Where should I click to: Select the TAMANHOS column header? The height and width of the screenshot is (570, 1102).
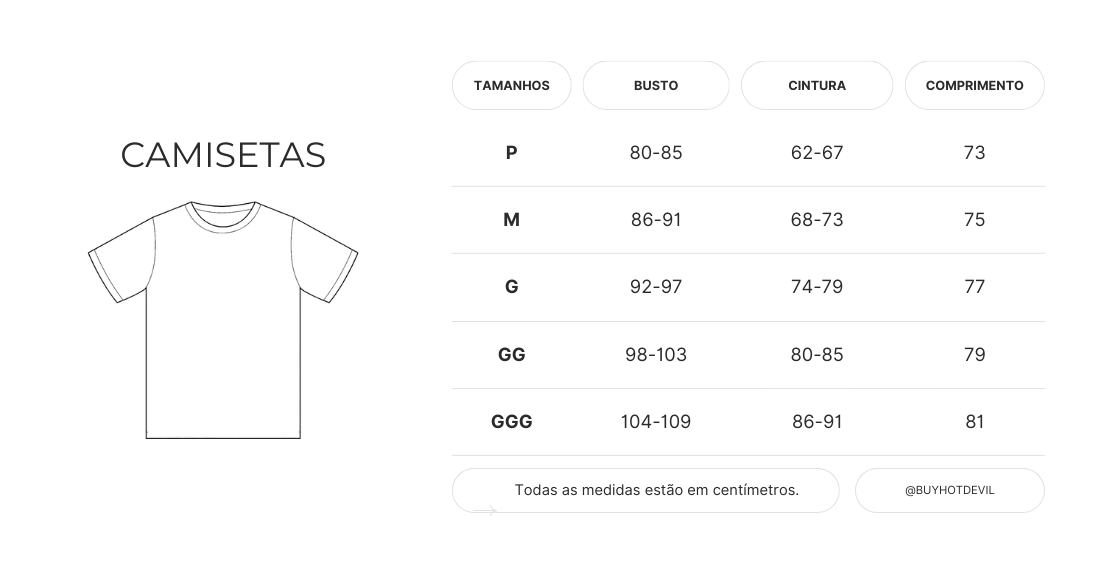tap(511, 86)
